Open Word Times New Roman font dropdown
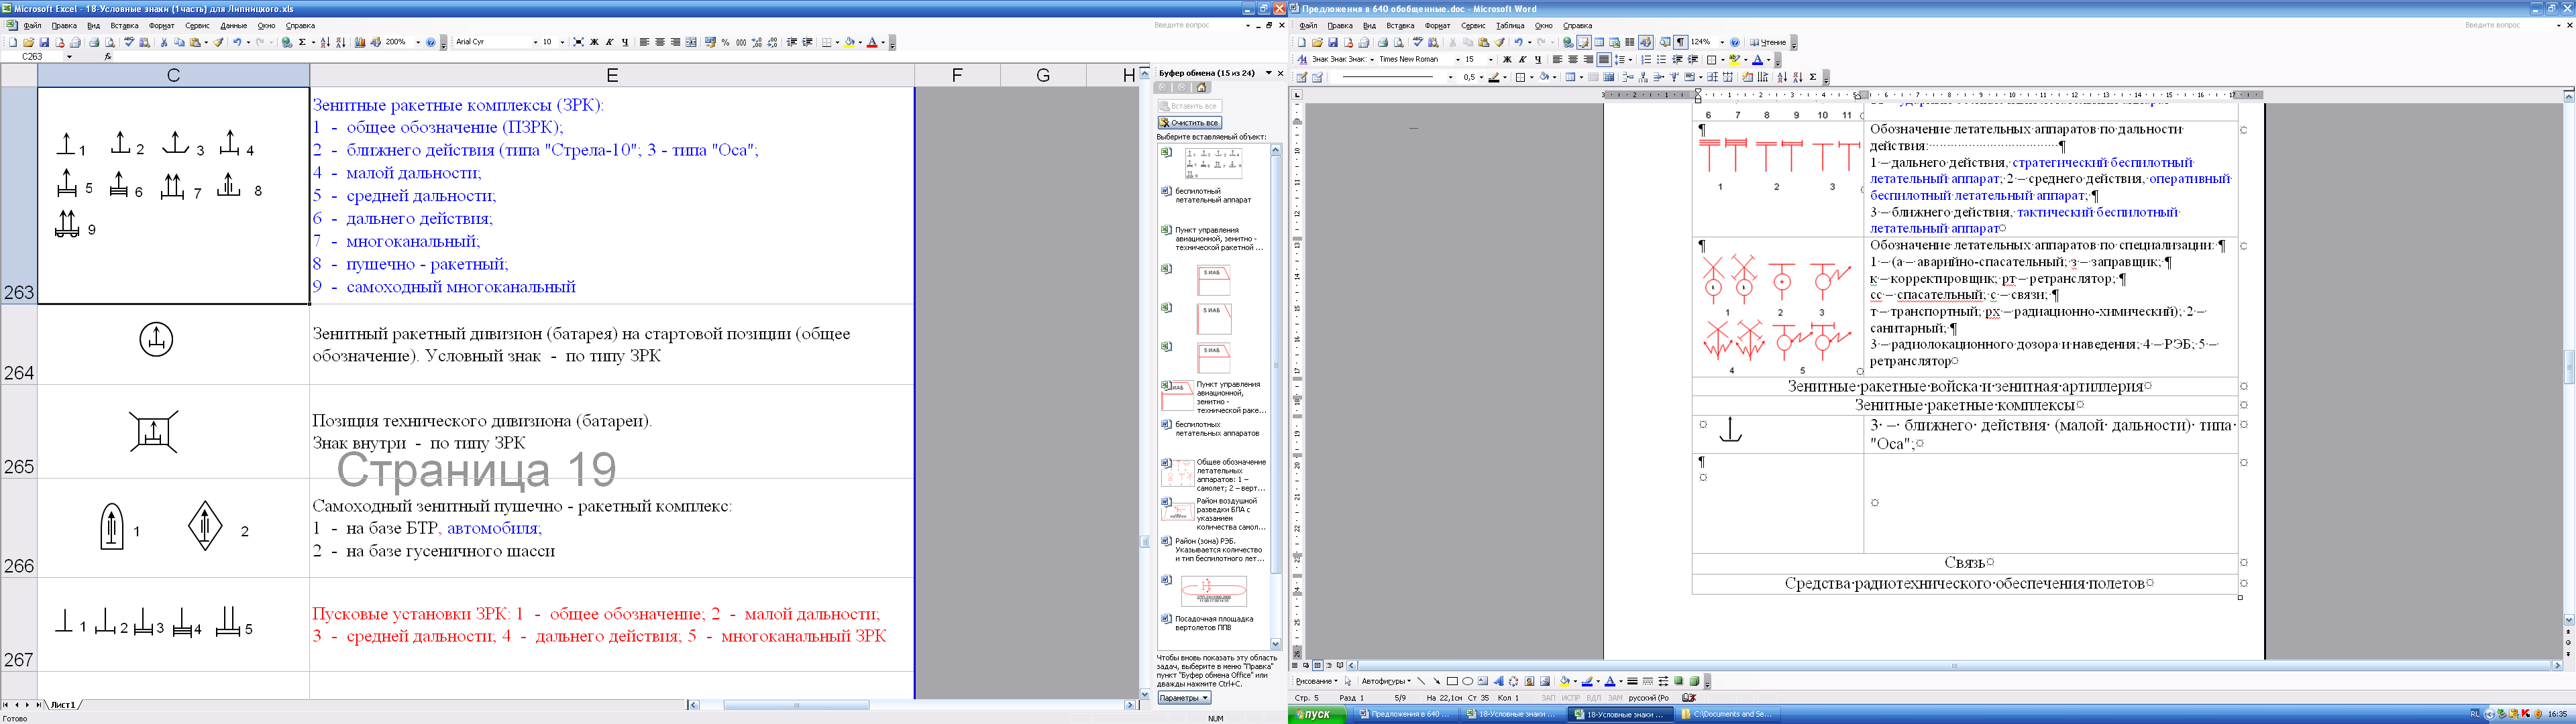The image size is (2576, 724). point(1458,60)
